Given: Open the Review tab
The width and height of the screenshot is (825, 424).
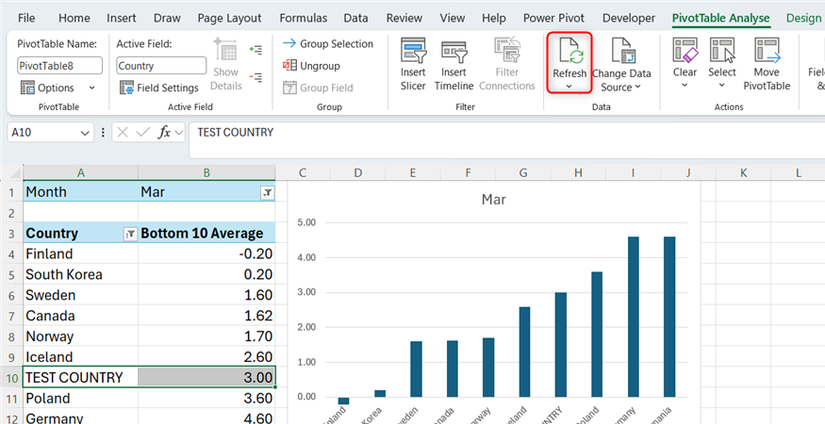Looking at the screenshot, I should point(404,18).
